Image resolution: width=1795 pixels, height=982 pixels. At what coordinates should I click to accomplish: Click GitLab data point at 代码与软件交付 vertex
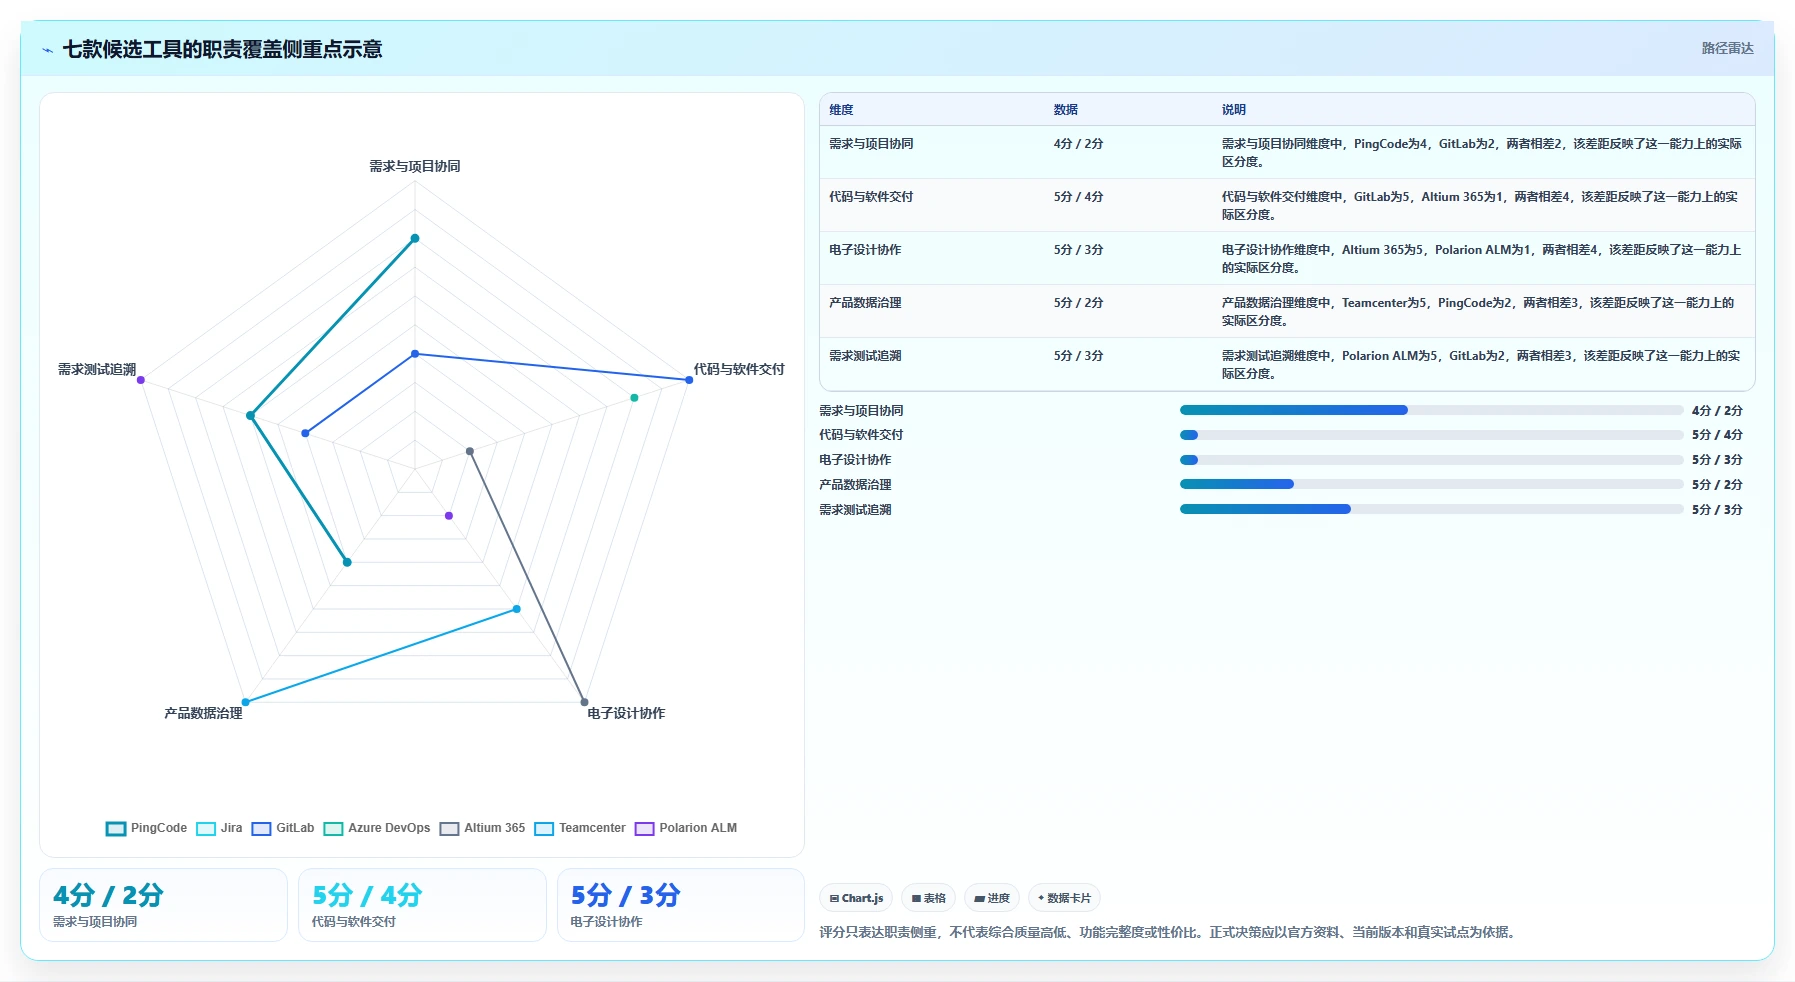689,380
